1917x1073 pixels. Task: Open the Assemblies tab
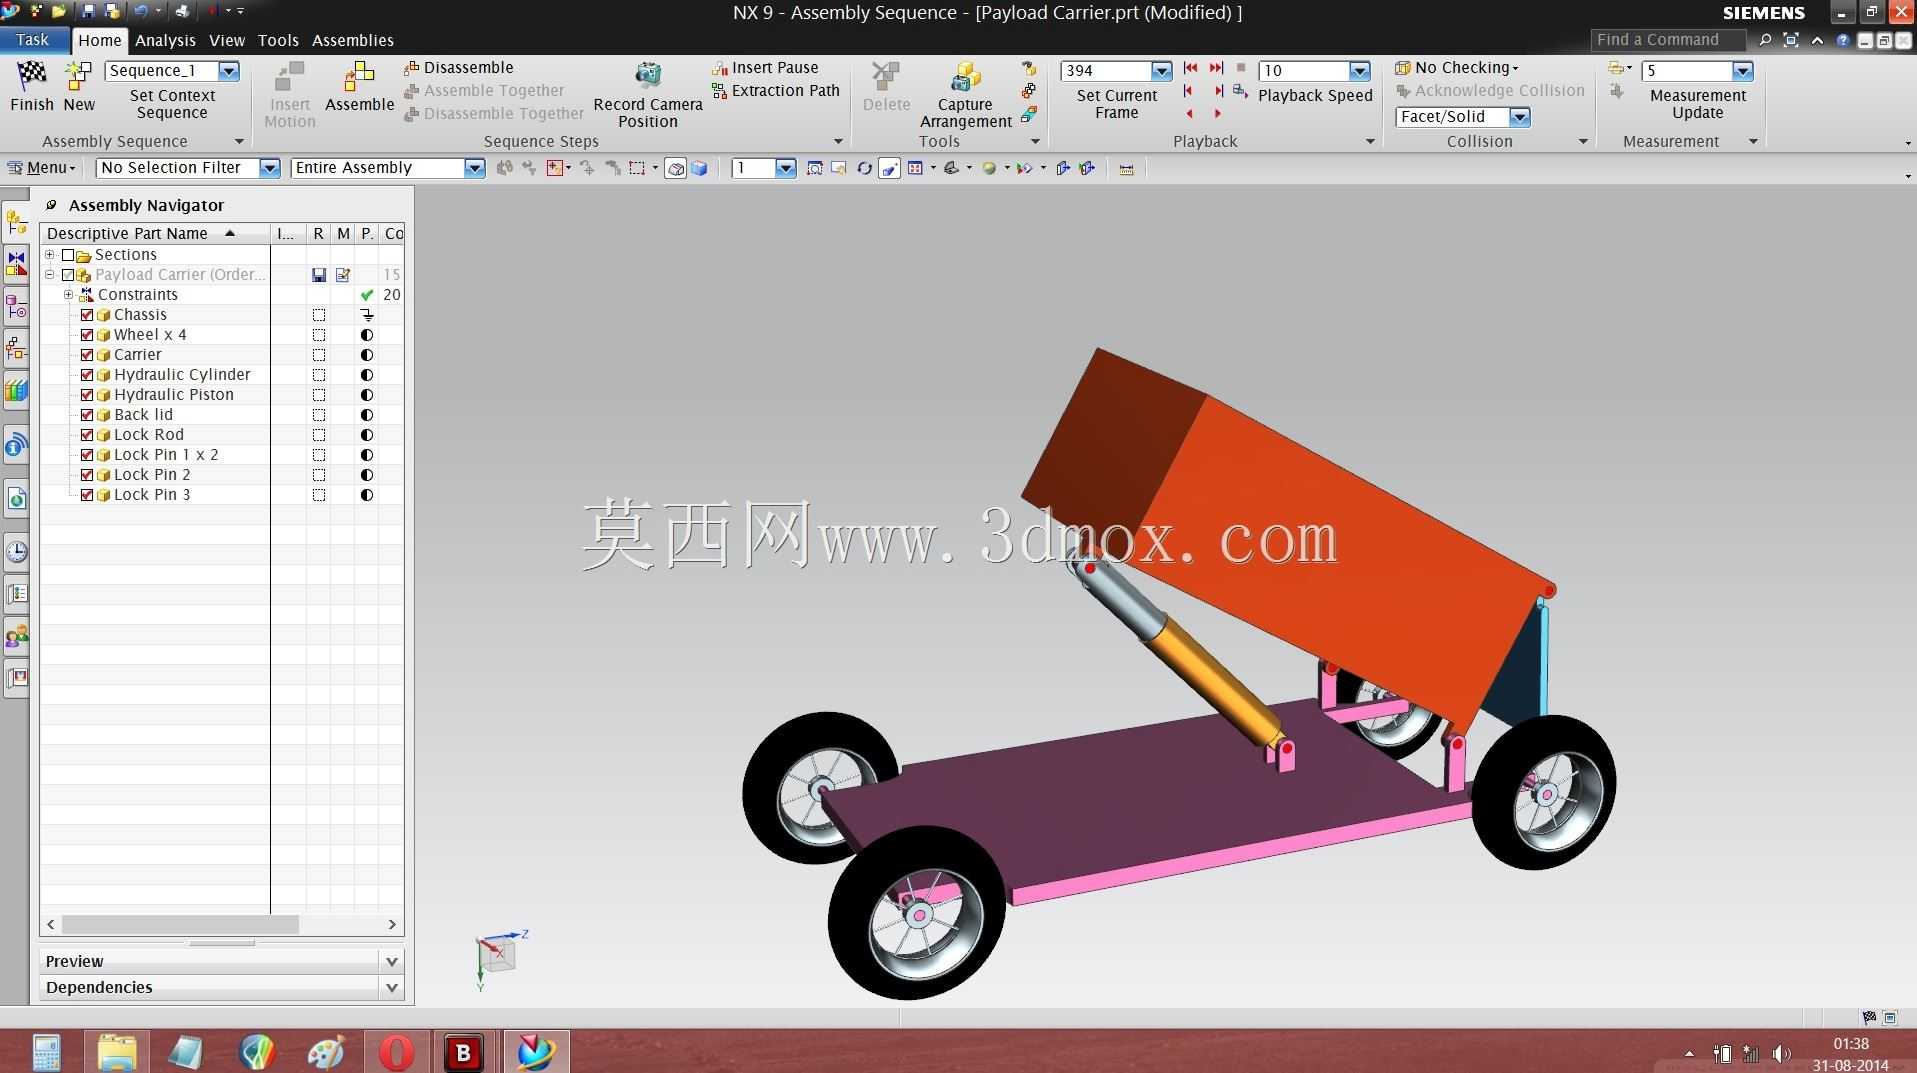pos(353,40)
